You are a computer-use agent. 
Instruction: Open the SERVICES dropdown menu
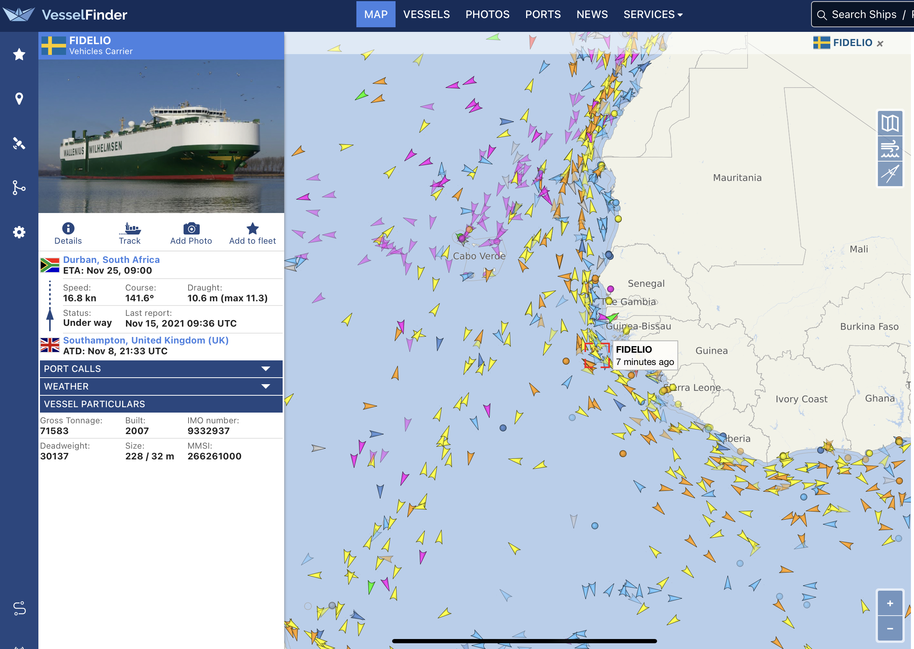[653, 15]
